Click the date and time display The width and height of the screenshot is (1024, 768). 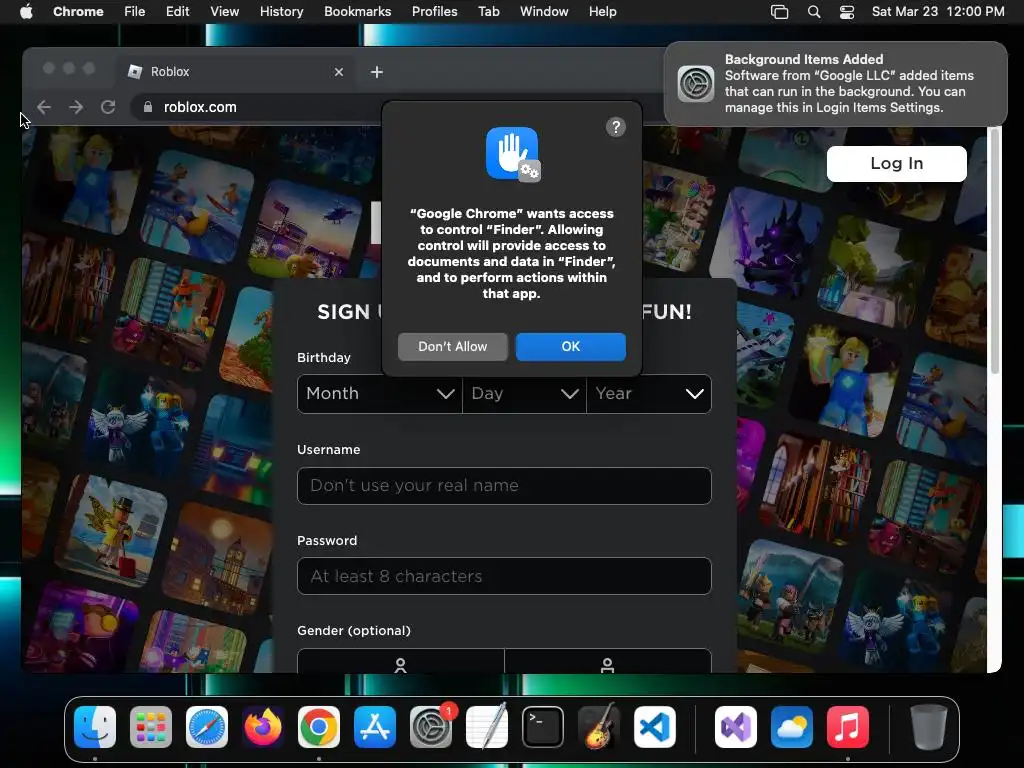[x=938, y=12]
